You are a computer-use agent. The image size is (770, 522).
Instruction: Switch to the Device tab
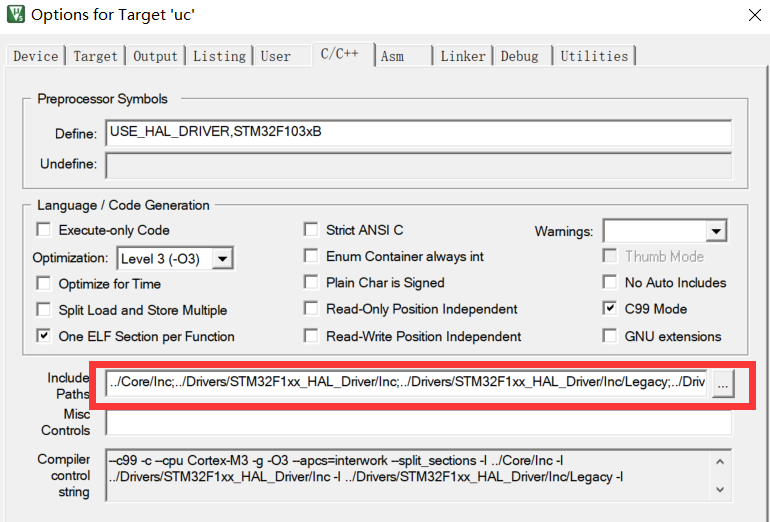click(x=36, y=56)
